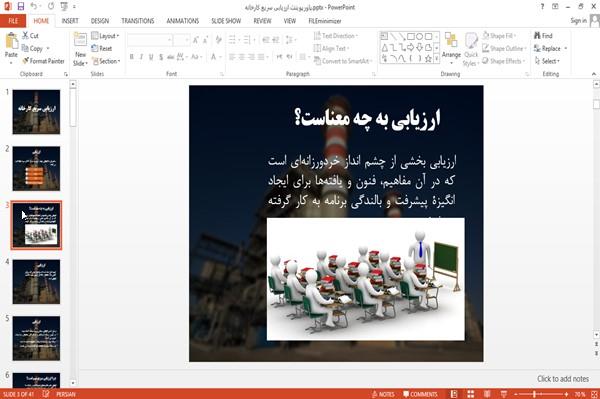Open the FILE tab
Image resolution: width=600 pixels, height=399 pixels.
[x=13, y=21]
